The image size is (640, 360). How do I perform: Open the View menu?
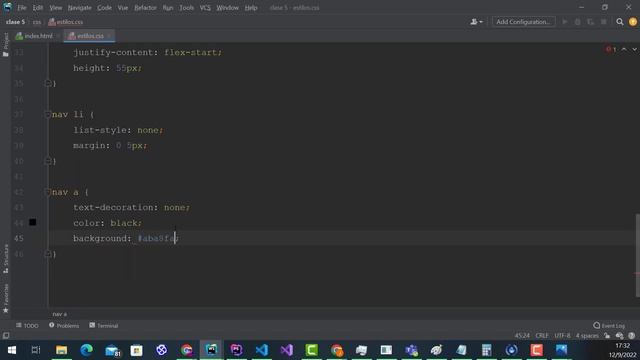click(56, 8)
